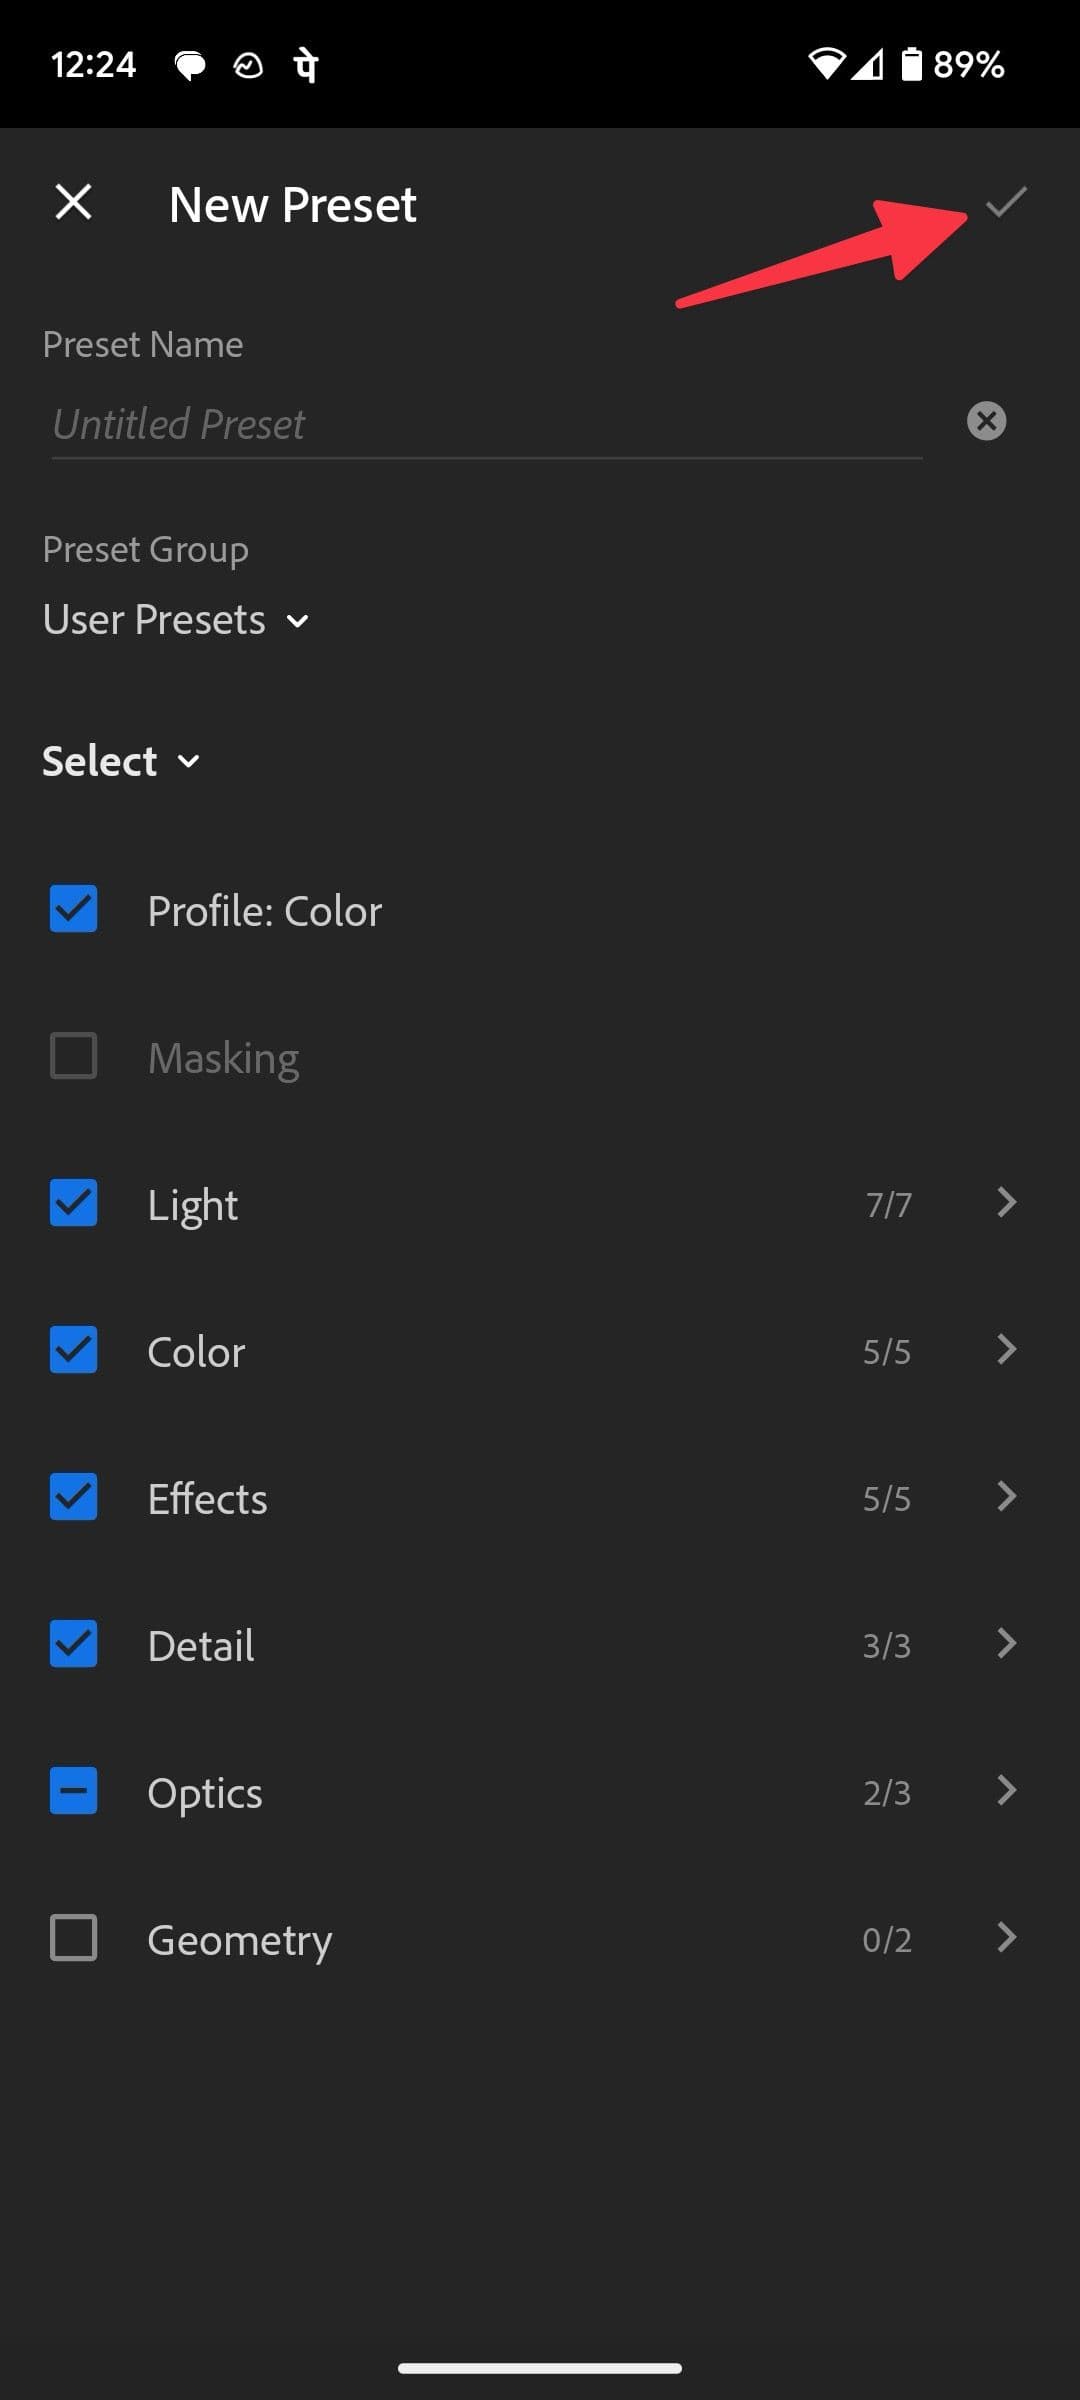Open the Select dropdown
This screenshot has height=2400, width=1080.
(120, 760)
